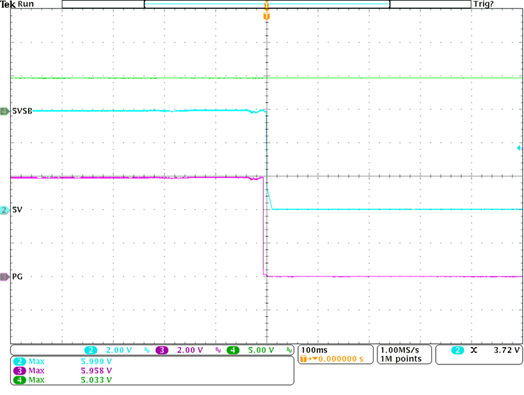Image resolution: width=524 pixels, height=395 pixels.
Task: Click channel 2 Max measurement badge
Action: (19, 362)
